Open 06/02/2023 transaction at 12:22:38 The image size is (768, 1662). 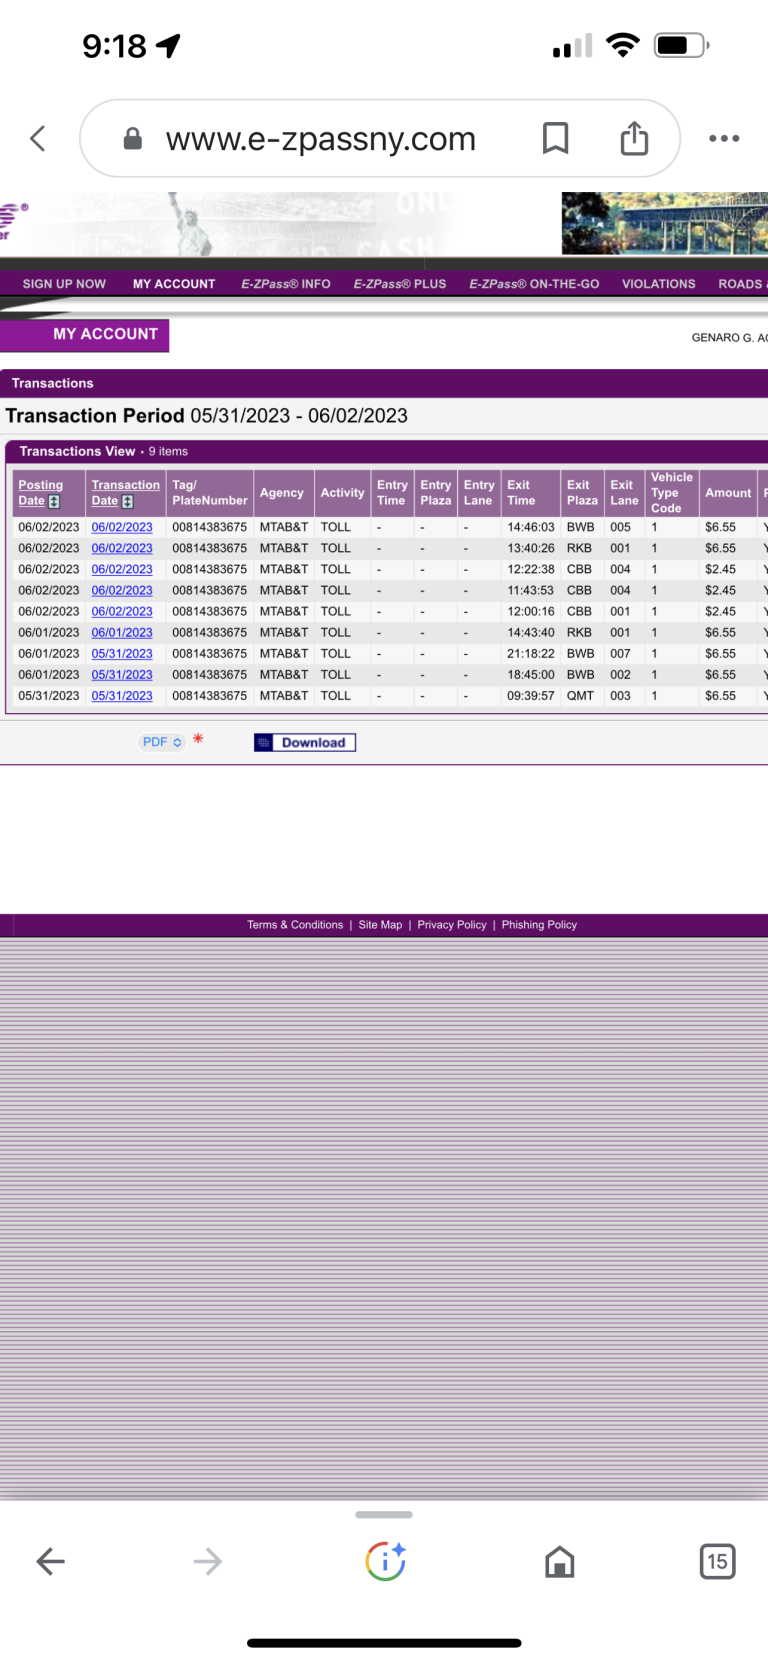pos(122,569)
